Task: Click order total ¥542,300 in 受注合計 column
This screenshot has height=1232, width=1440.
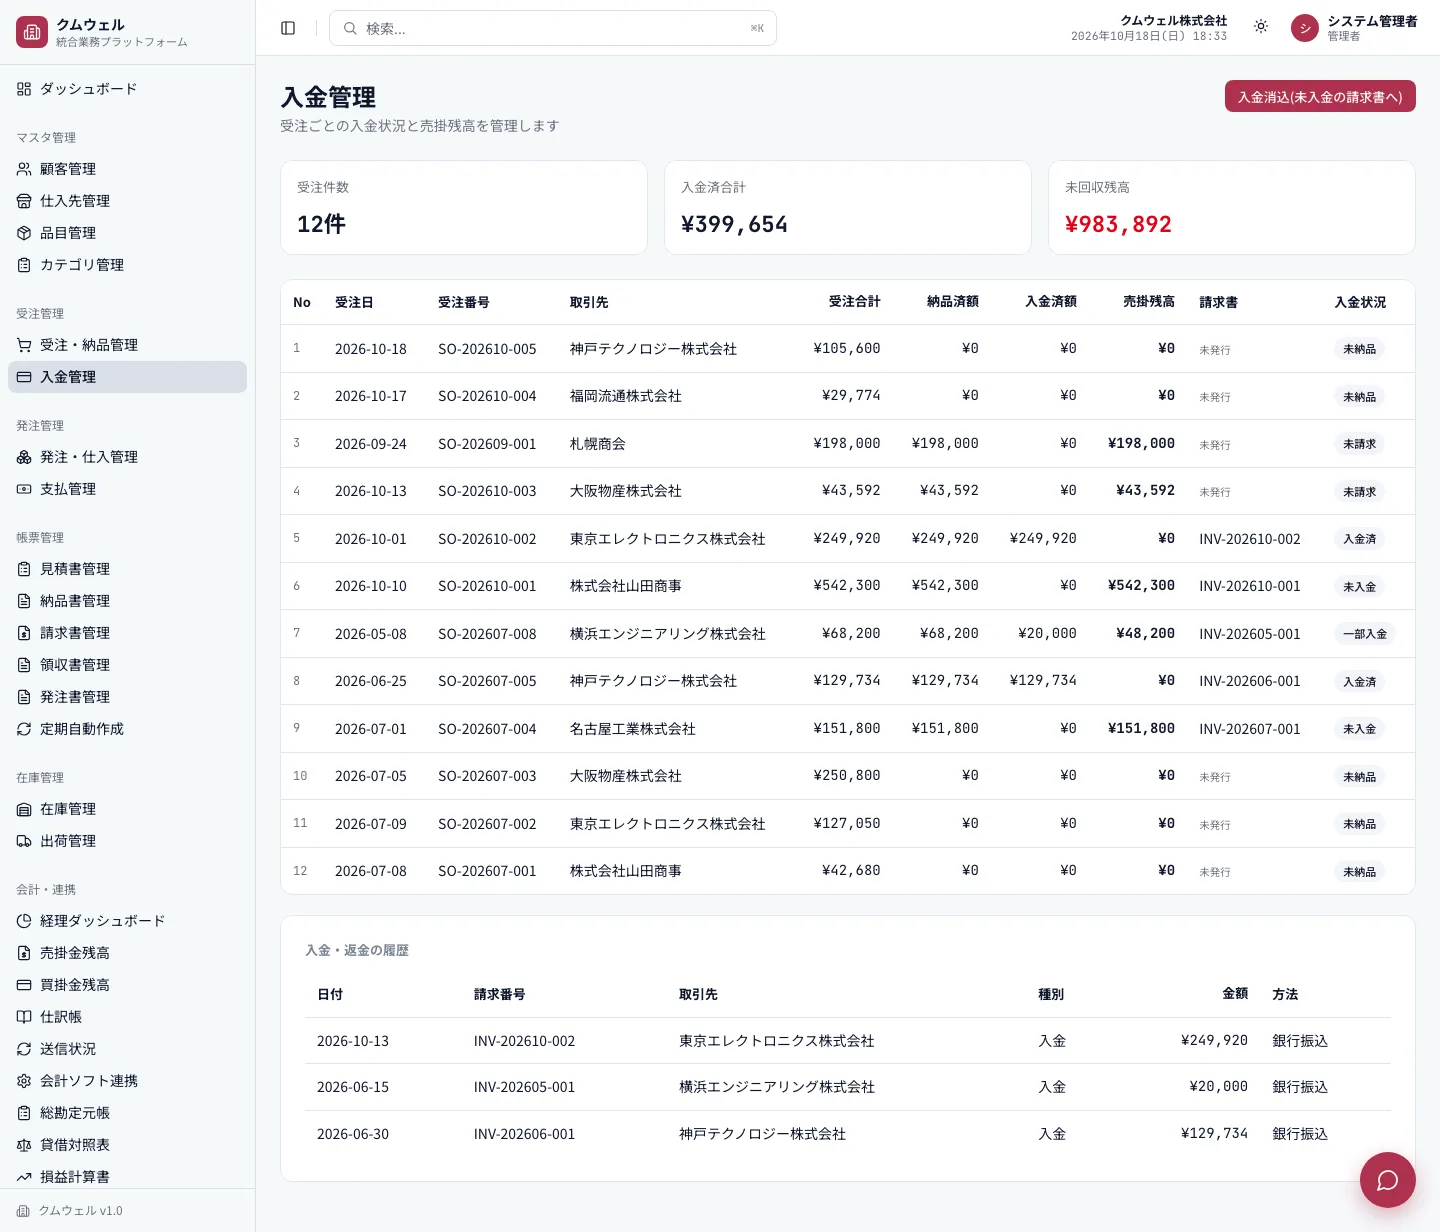Action: point(847,586)
